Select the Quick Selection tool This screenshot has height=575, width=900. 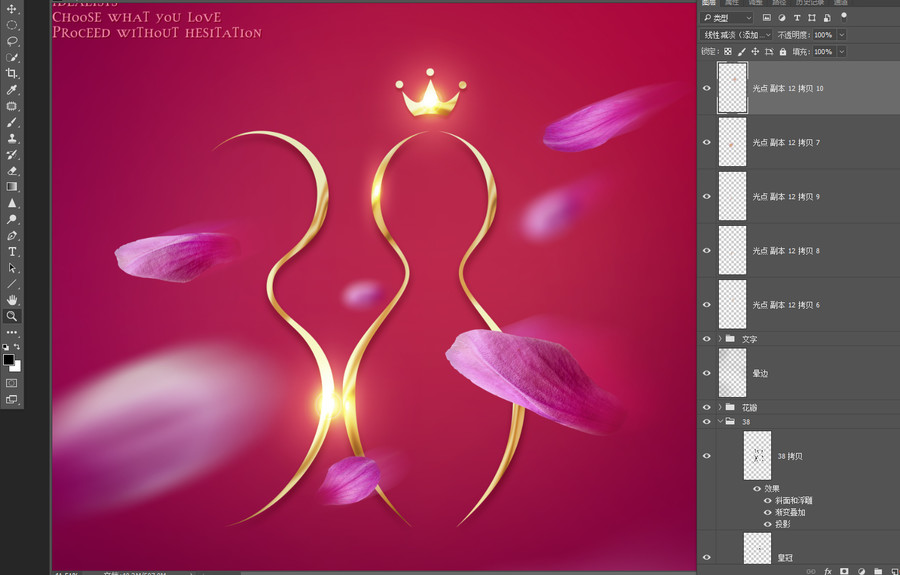tap(11, 57)
